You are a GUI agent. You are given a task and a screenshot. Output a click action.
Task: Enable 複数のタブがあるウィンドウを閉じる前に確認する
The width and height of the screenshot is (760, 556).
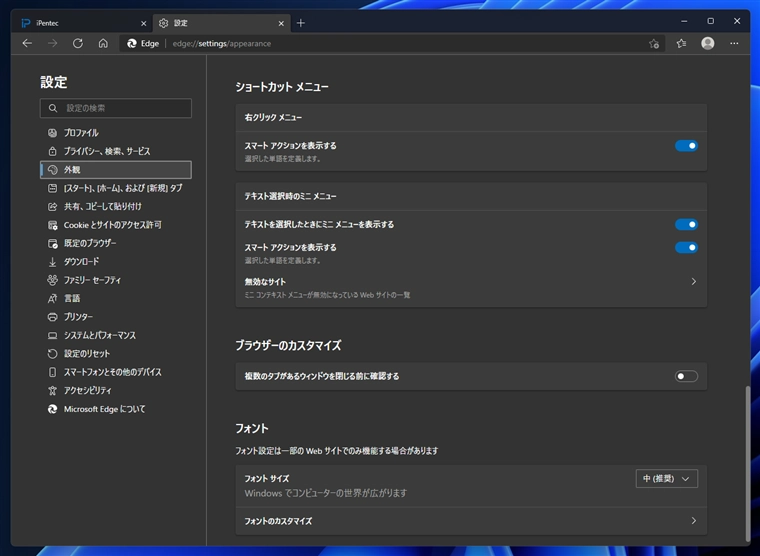686,376
